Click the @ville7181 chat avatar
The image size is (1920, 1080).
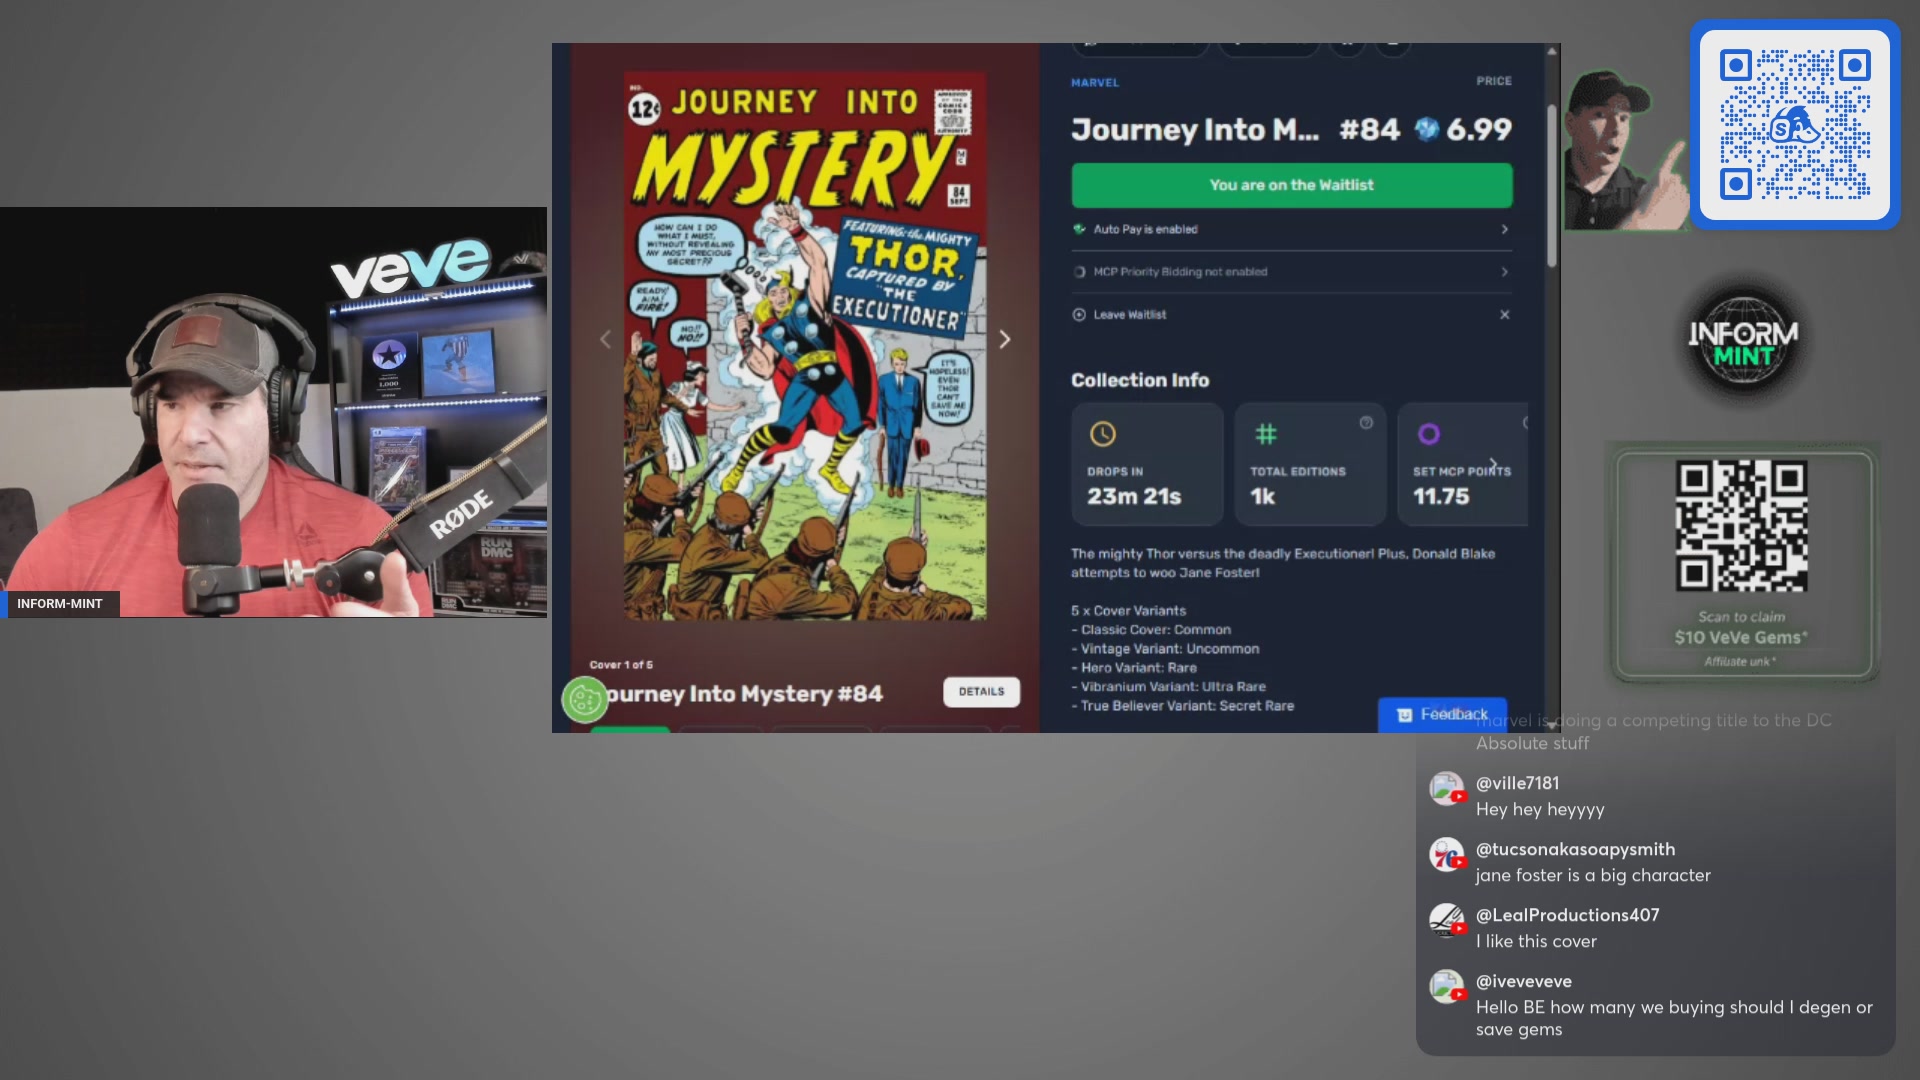1446,789
